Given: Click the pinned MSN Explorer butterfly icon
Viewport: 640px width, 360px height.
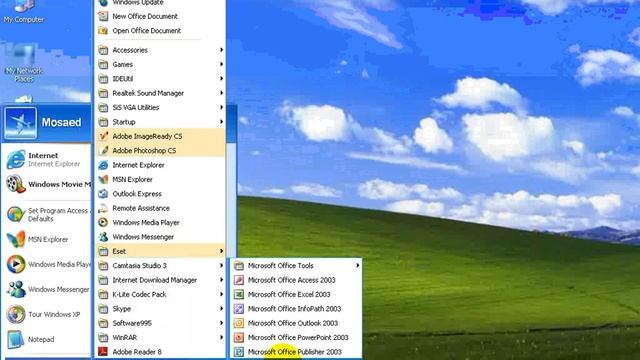Looking at the screenshot, I should tap(16, 240).
